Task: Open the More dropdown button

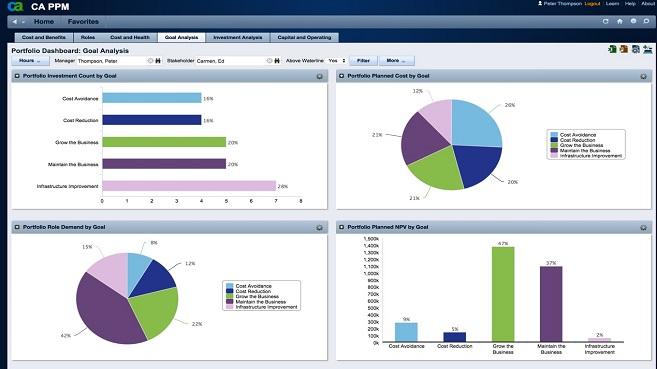Action: click(396, 61)
